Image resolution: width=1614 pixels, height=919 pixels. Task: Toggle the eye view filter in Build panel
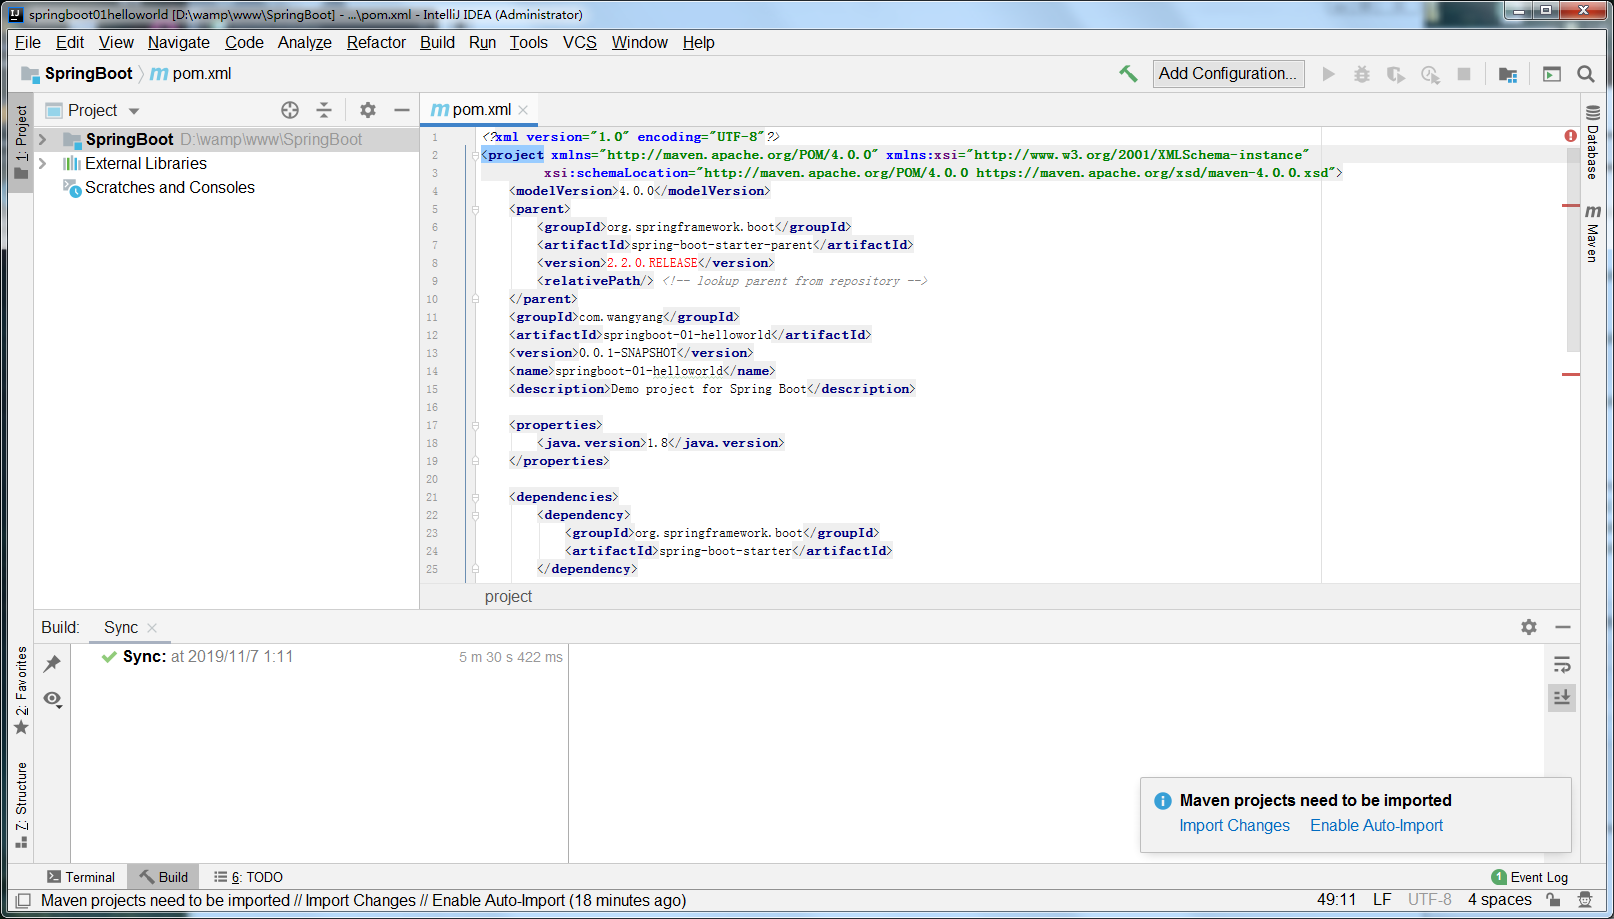pos(52,699)
